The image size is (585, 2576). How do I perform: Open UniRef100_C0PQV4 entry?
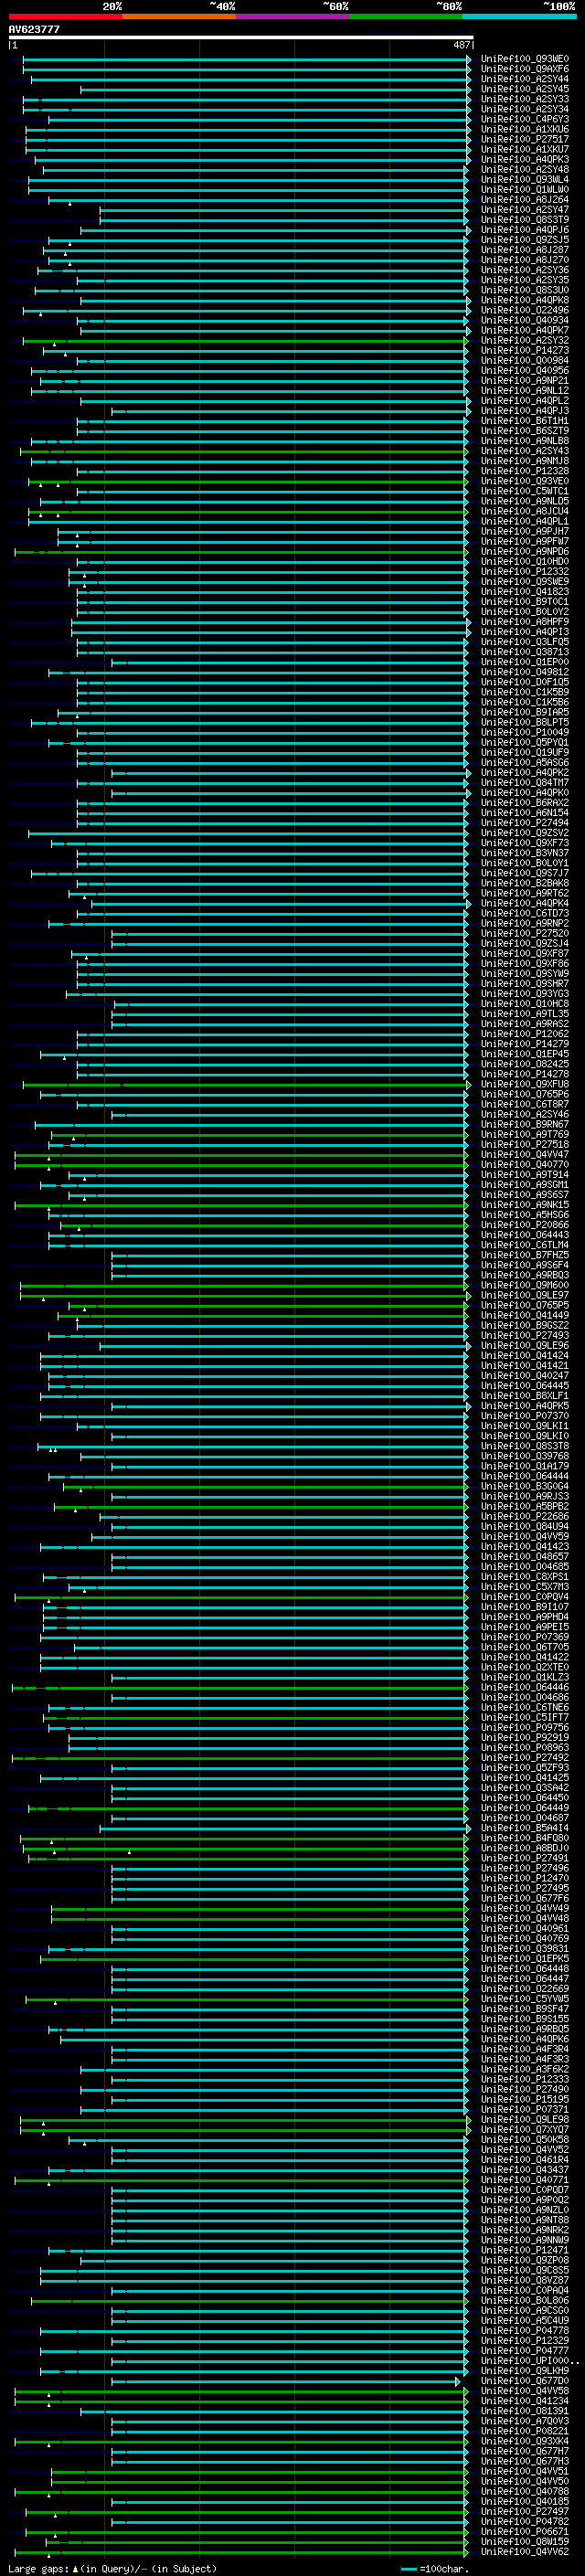[x=525, y=1597]
